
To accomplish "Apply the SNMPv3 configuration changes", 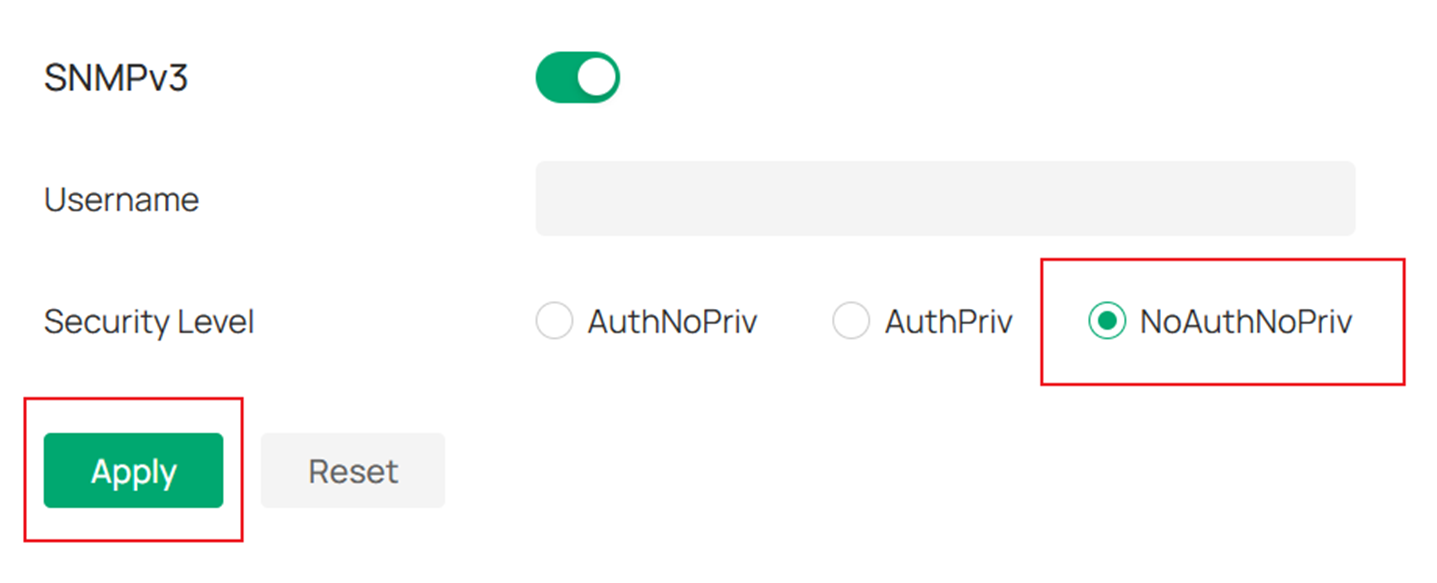I will click(133, 470).
